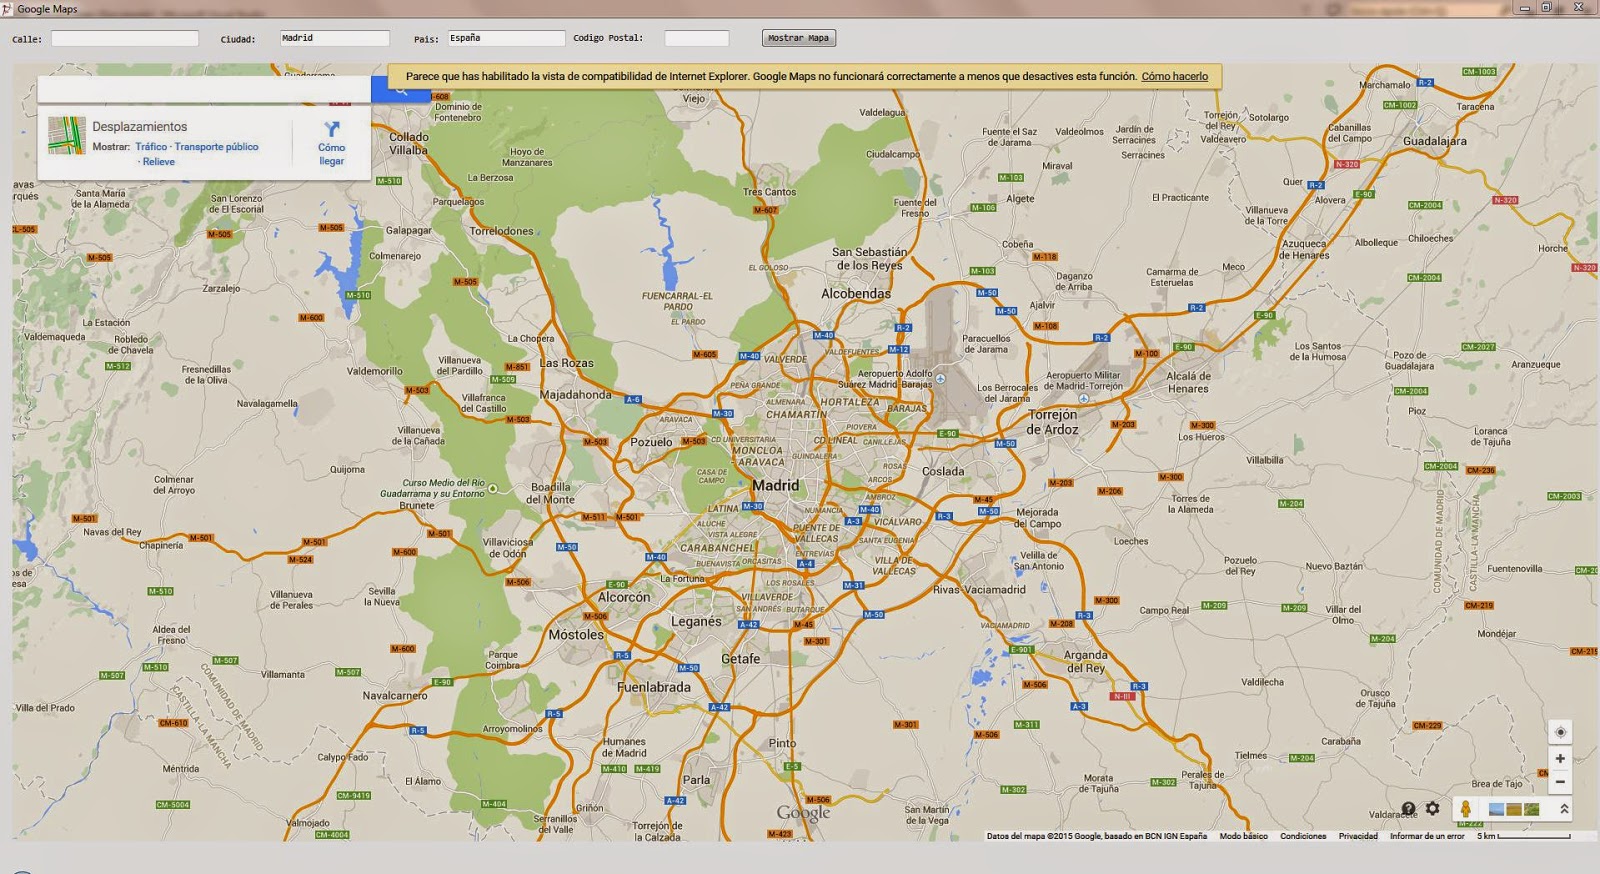Click the Rivas-Vaciamadrid label
The image size is (1600, 874).
tap(979, 589)
